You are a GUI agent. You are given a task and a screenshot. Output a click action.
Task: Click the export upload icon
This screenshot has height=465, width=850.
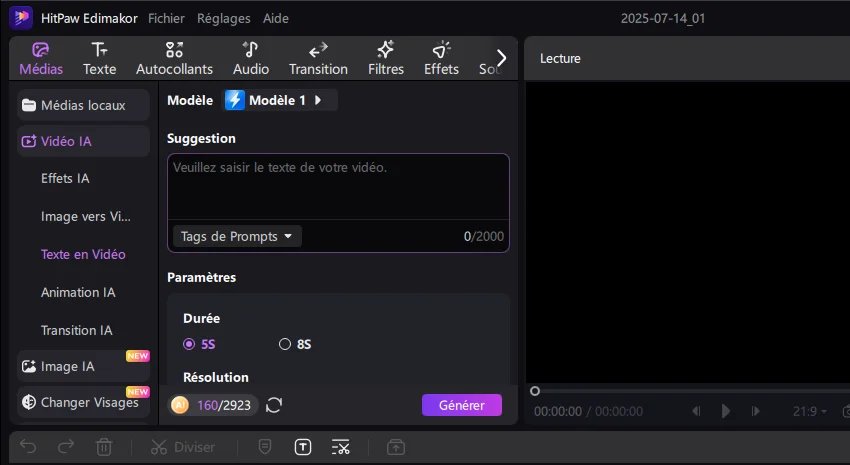(x=396, y=447)
